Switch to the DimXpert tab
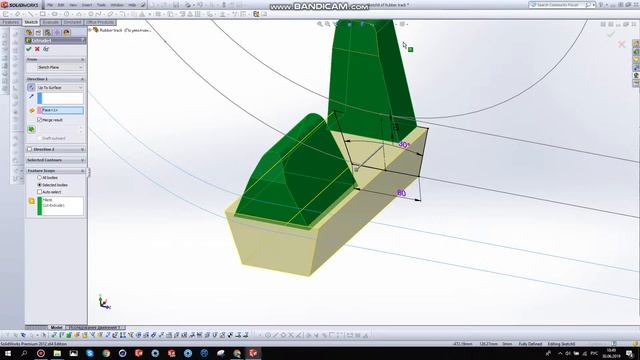Screen dimensions: 640x360 pyautogui.click(x=72, y=22)
